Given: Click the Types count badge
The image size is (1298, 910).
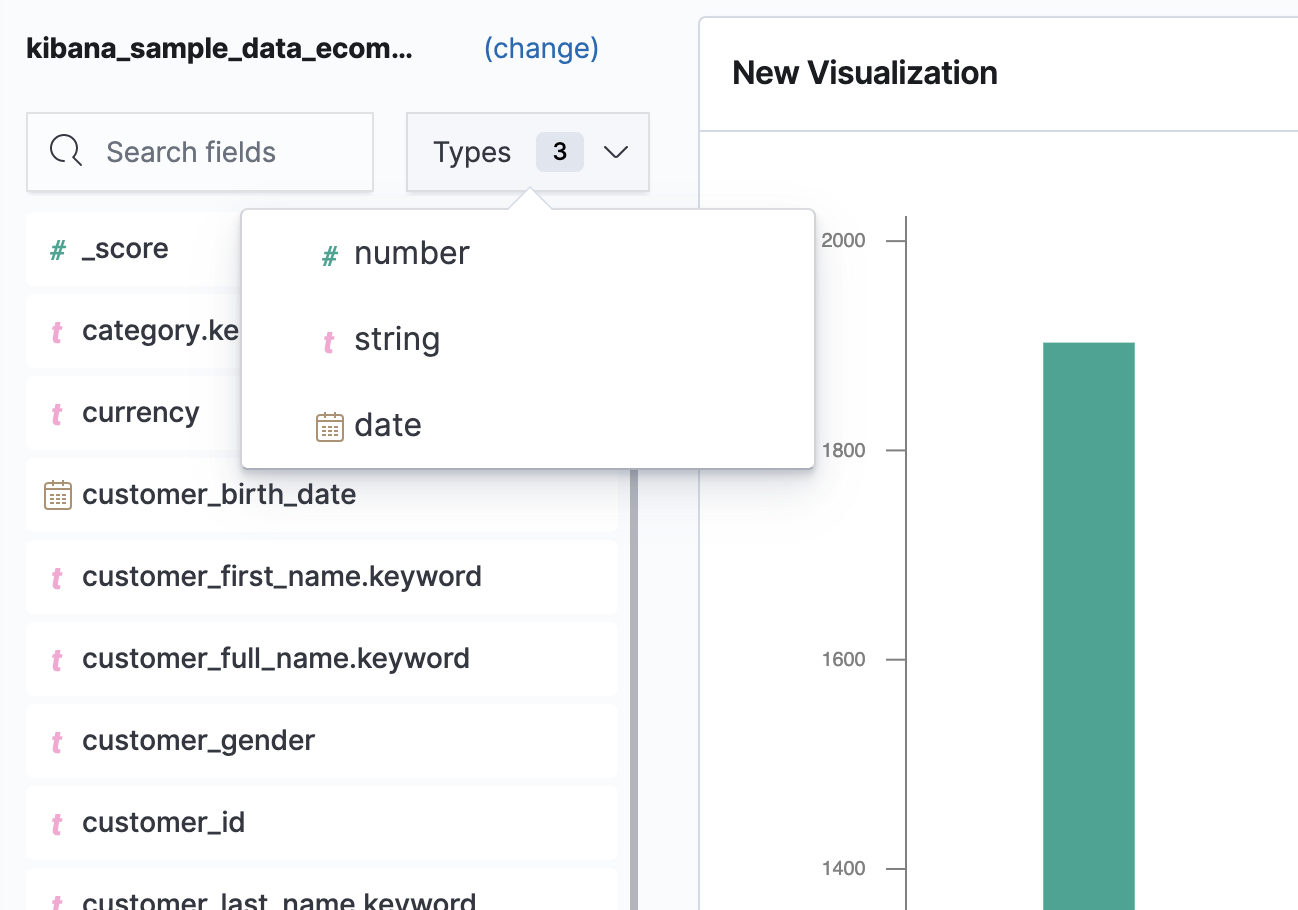Looking at the screenshot, I should coord(560,152).
